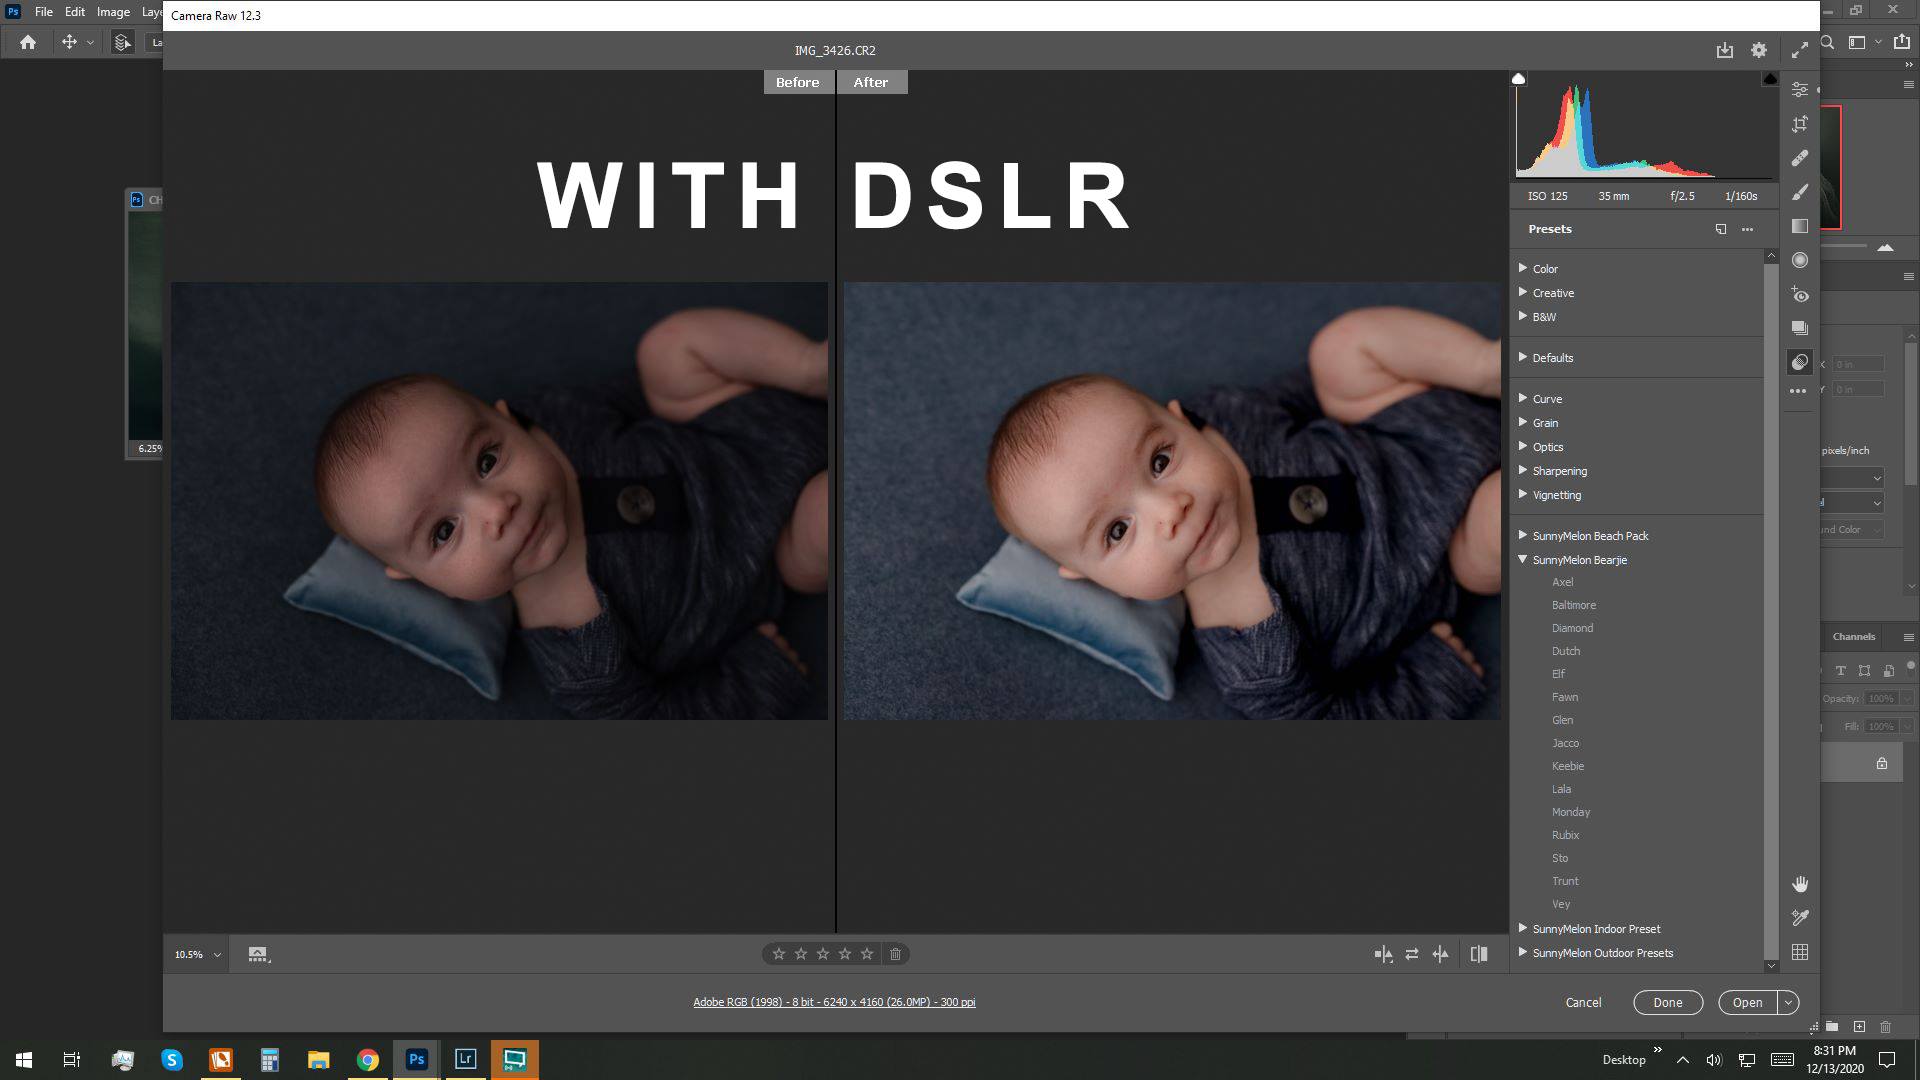This screenshot has height=1080, width=1920.
Task: Toggle highlight clipping warning in histogram
Action: point(1769,79)
